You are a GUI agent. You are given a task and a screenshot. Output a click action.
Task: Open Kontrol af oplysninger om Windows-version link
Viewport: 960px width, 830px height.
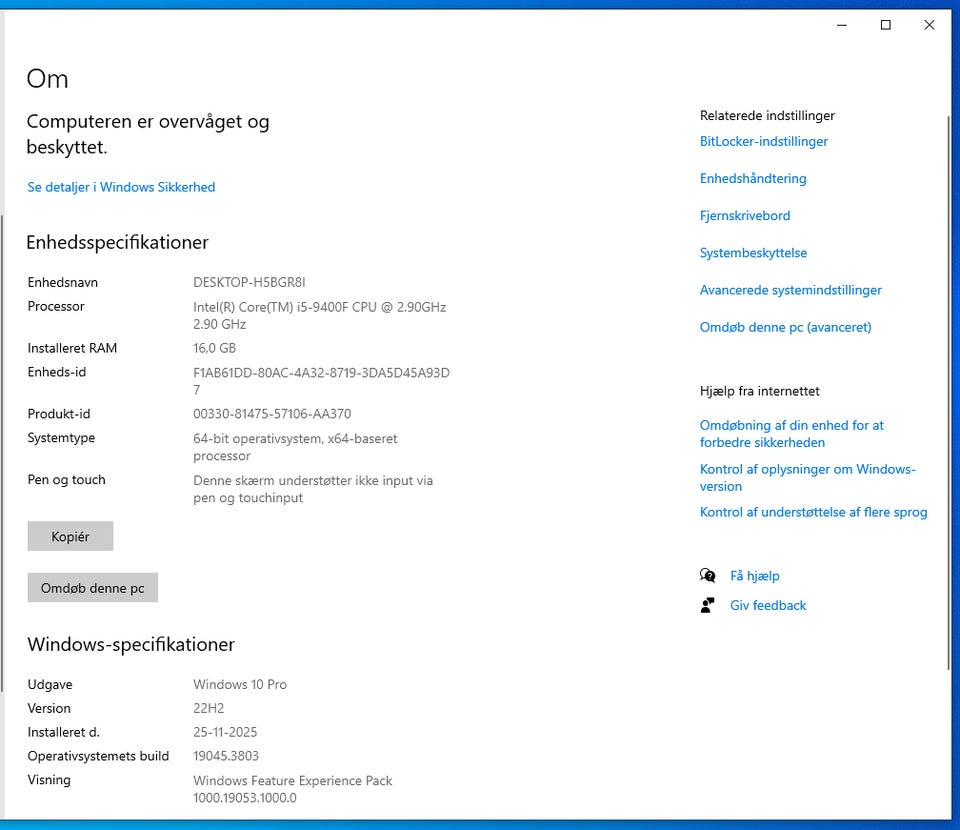(808, 478)
